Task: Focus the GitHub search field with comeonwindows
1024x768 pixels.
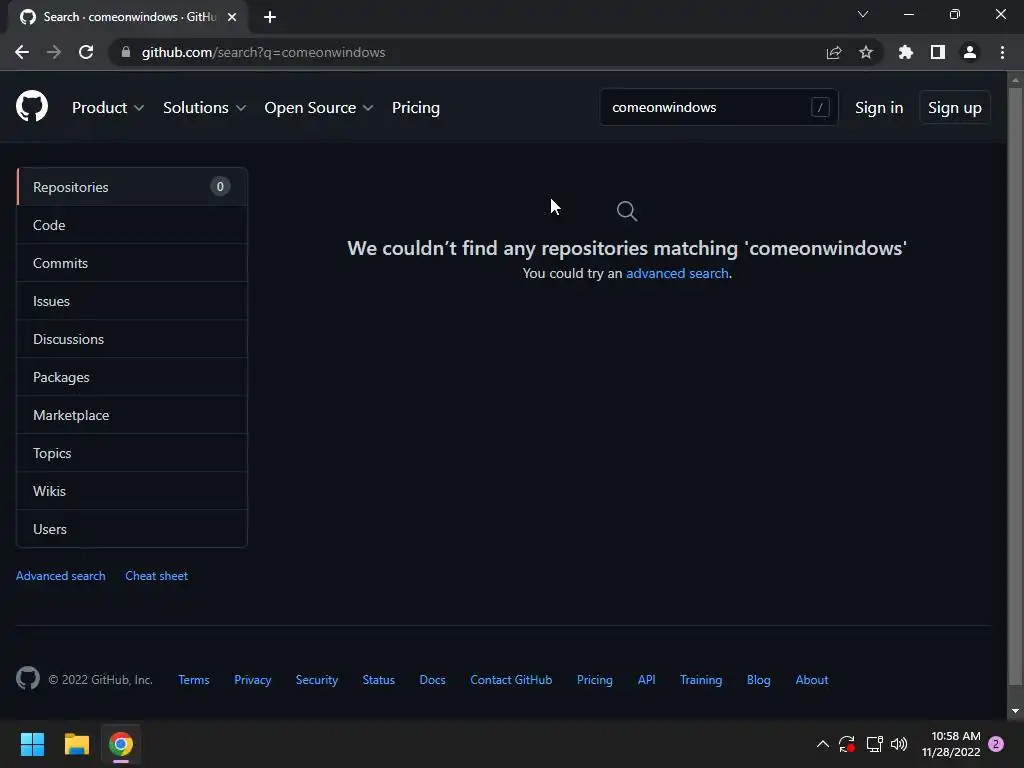Action: pos(718,107)
